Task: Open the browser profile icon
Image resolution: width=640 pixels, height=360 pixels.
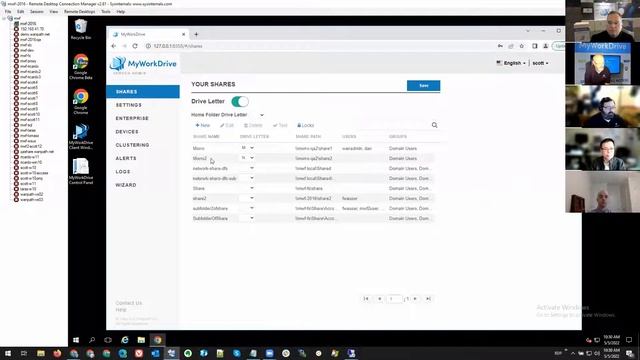Action: tap(545, 46)
